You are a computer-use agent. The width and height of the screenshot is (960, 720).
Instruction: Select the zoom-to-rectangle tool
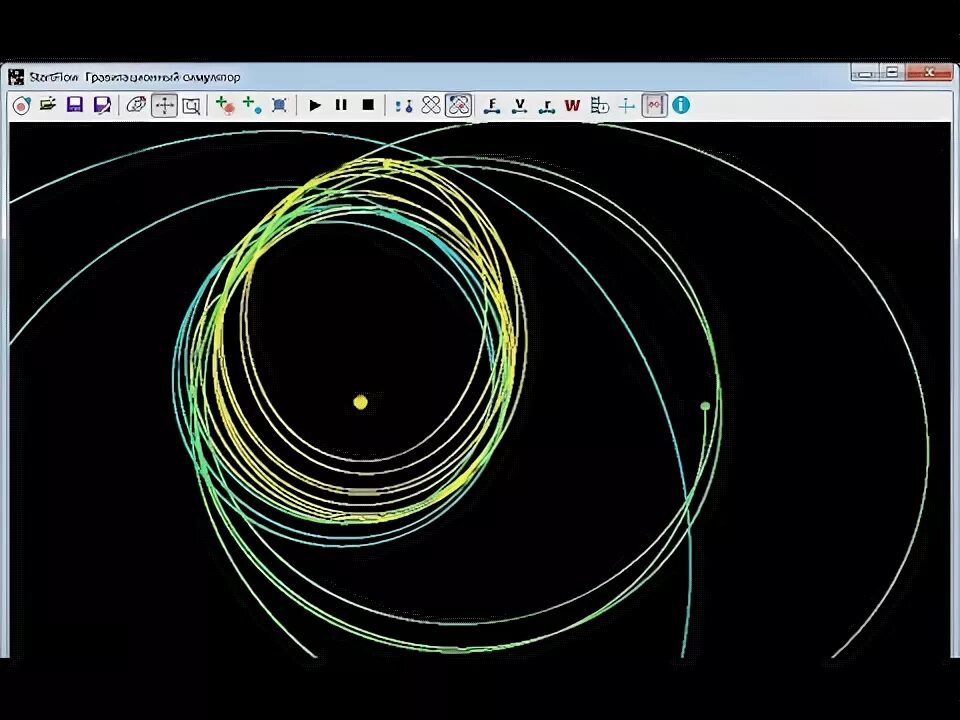[191, 106]
